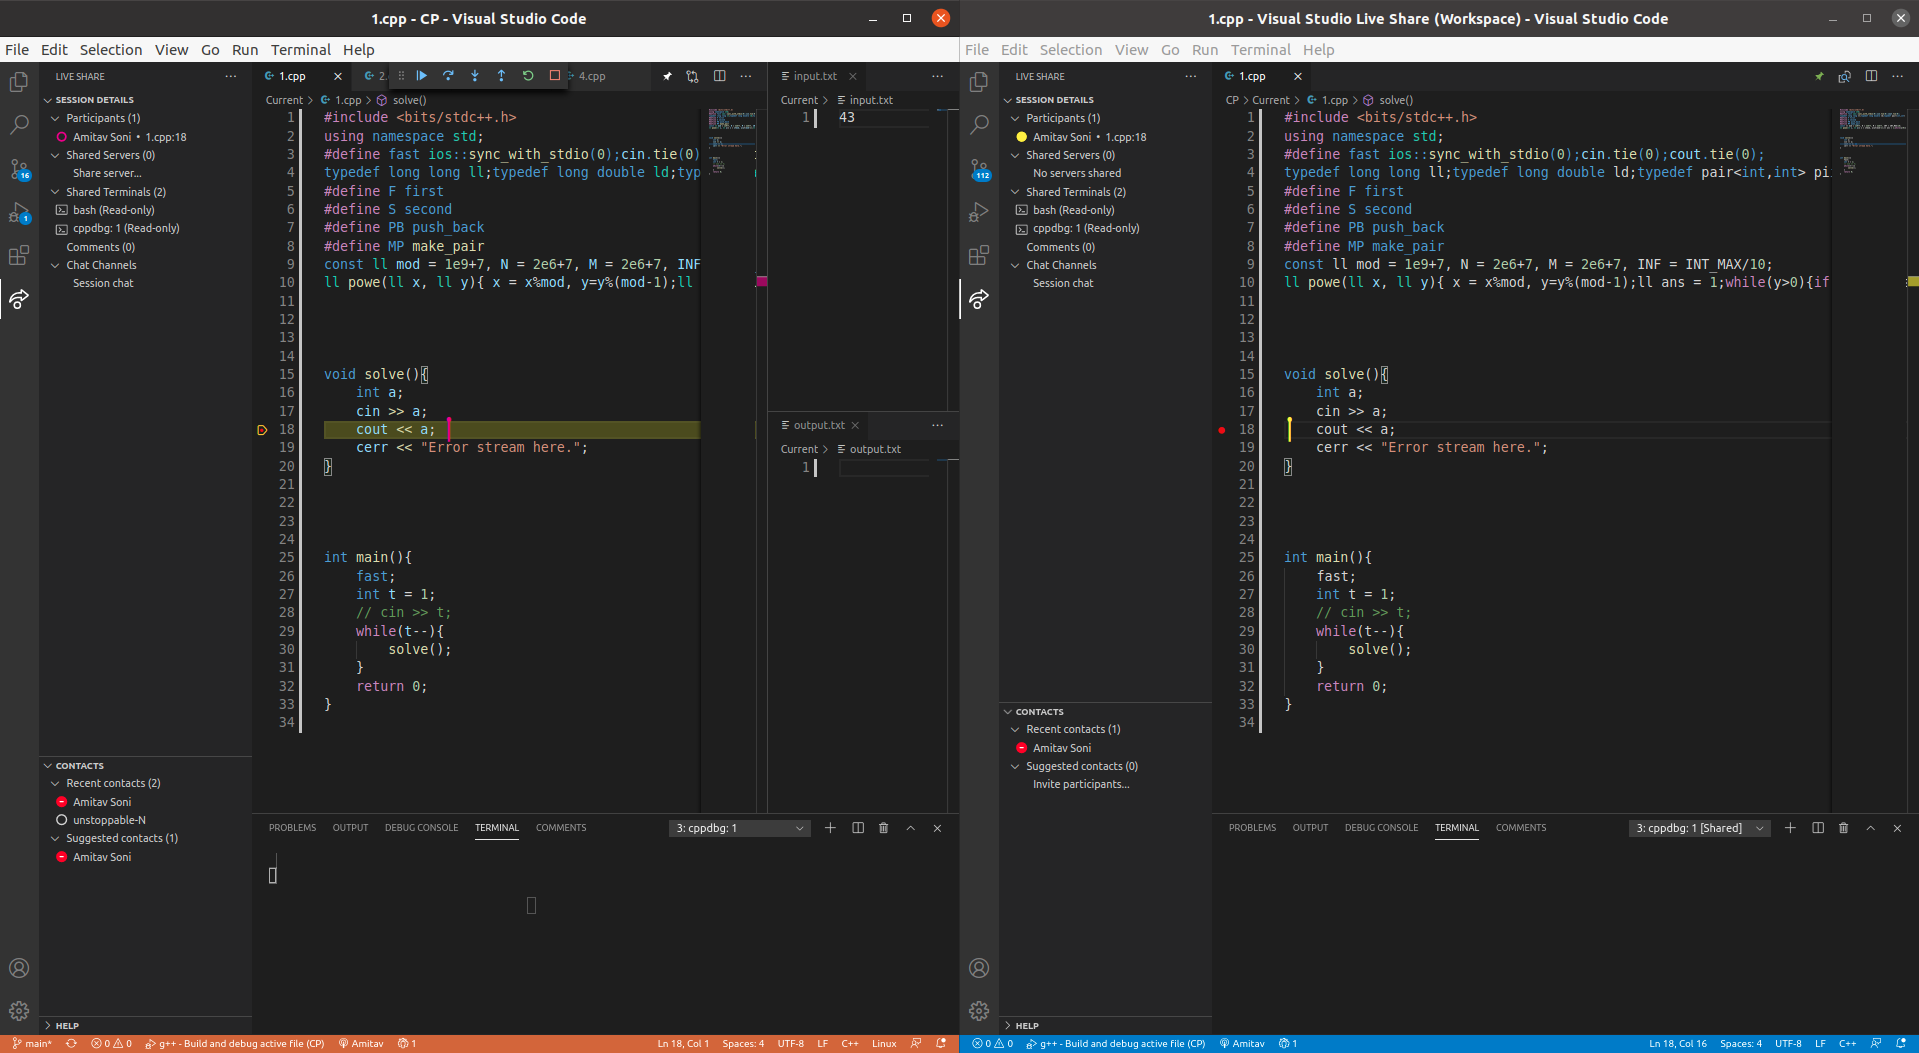Restart the debug session
The image size is (1919, 1053).
(528, 75)
